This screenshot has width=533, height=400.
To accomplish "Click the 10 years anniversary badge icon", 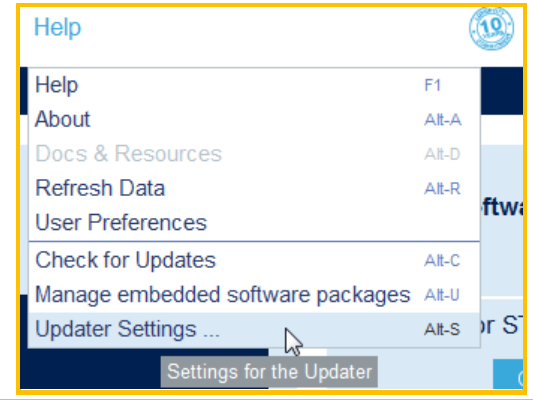I will coord(491,29).
